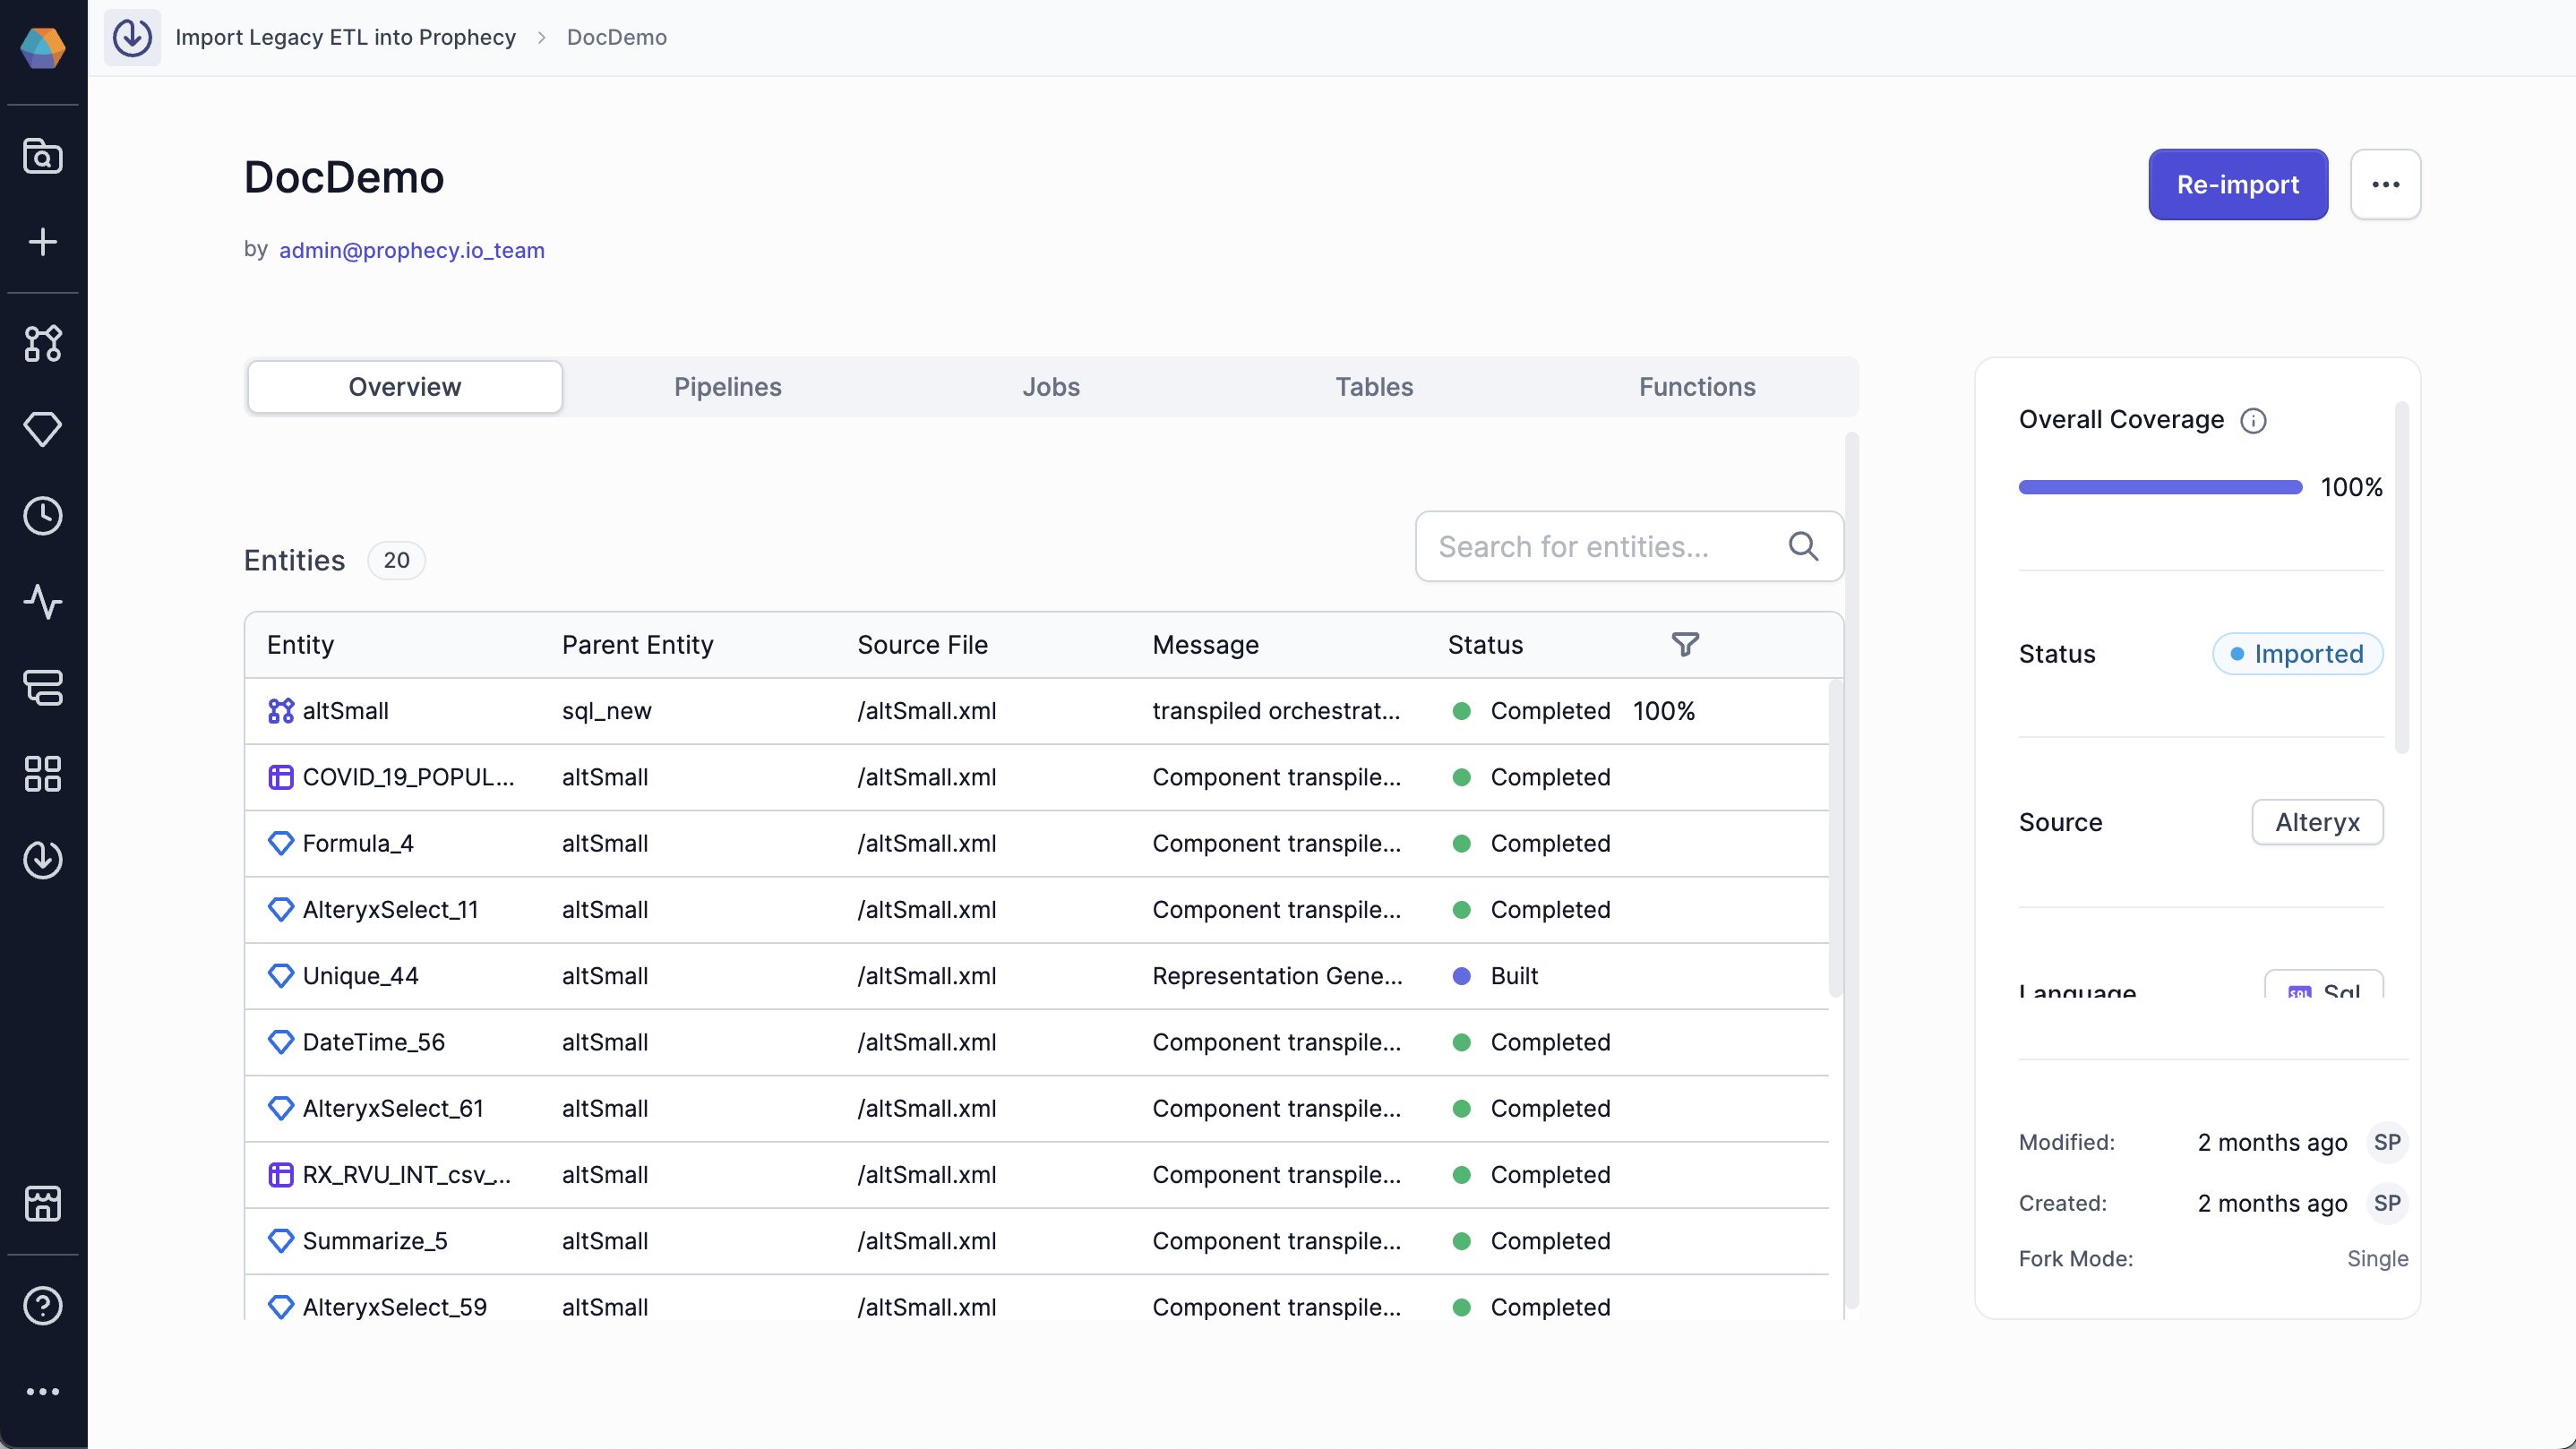Click the Overall Coverage info icon

2253,421
